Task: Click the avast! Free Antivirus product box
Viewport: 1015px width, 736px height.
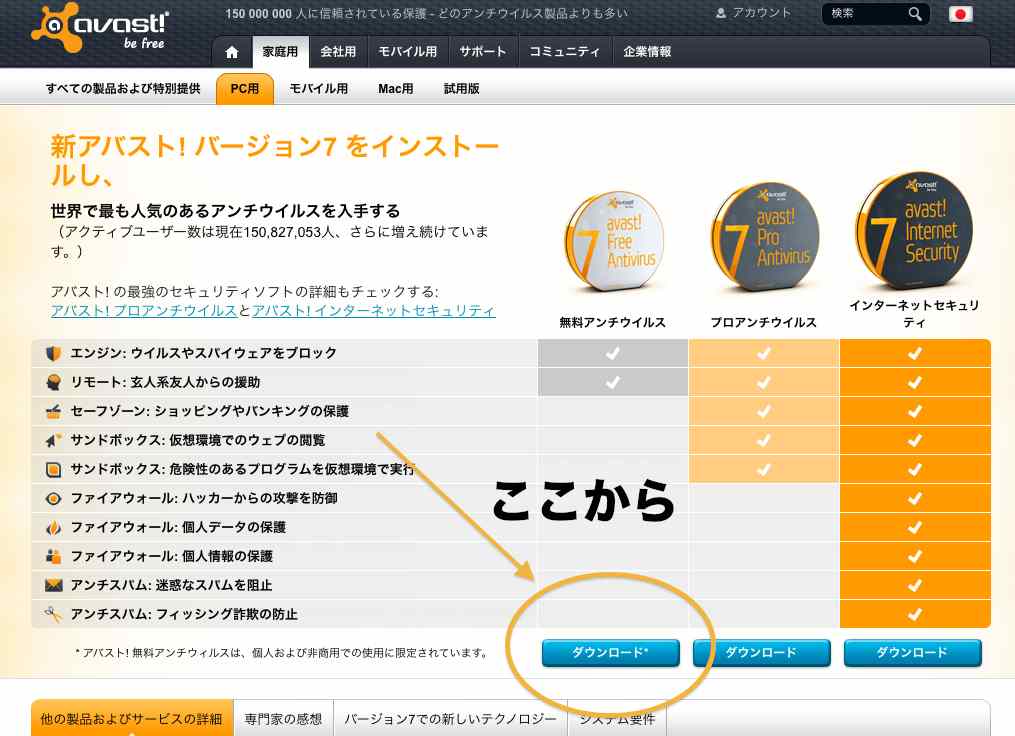Action: coord(614,241)
